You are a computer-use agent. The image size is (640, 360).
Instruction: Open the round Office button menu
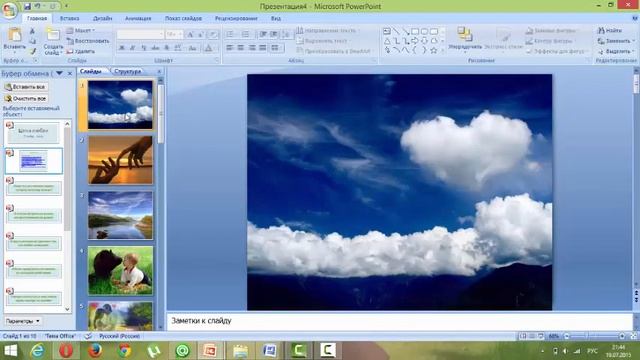click(9, 10)
